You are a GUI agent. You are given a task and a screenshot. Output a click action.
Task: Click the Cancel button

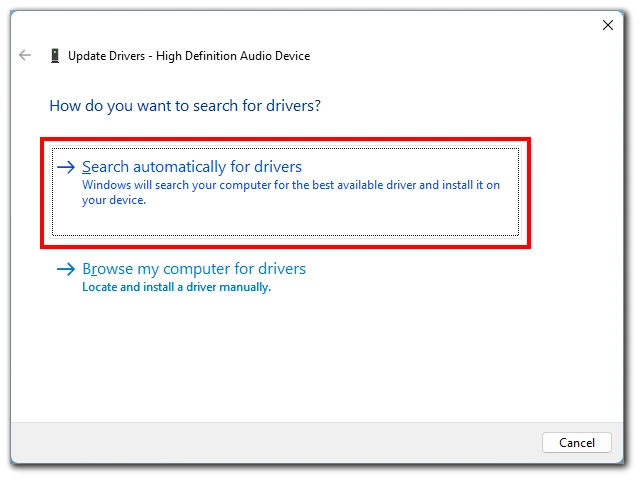[x=576, y=443]
